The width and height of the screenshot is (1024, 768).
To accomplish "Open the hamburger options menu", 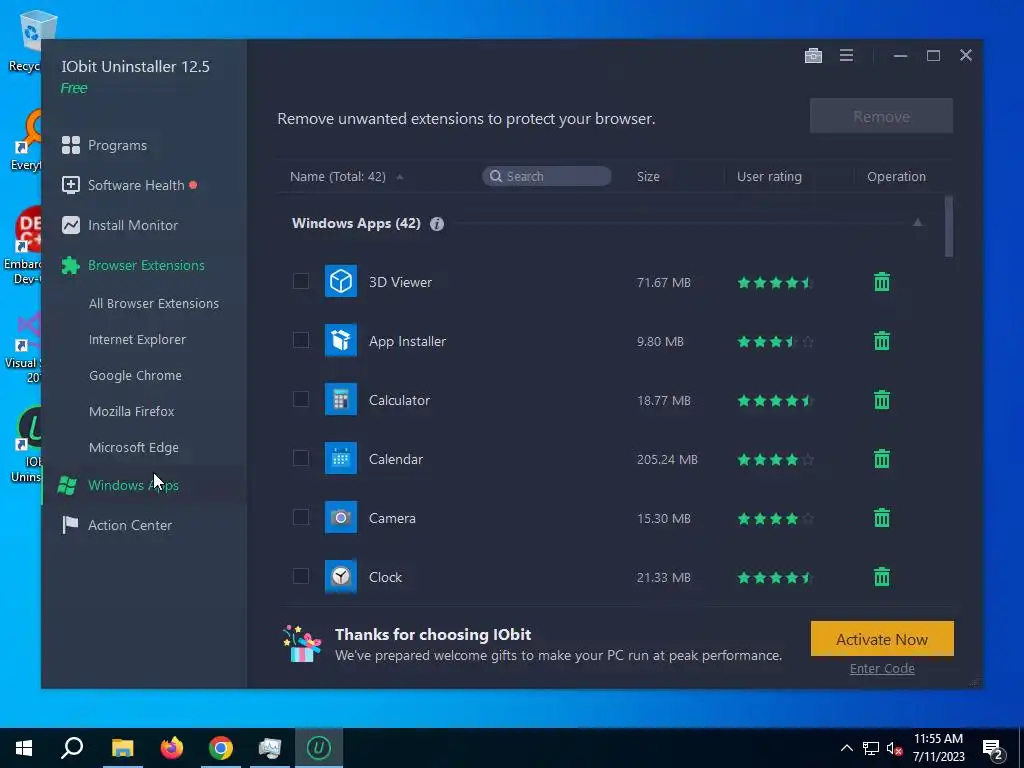I will [x=846, y=56].
